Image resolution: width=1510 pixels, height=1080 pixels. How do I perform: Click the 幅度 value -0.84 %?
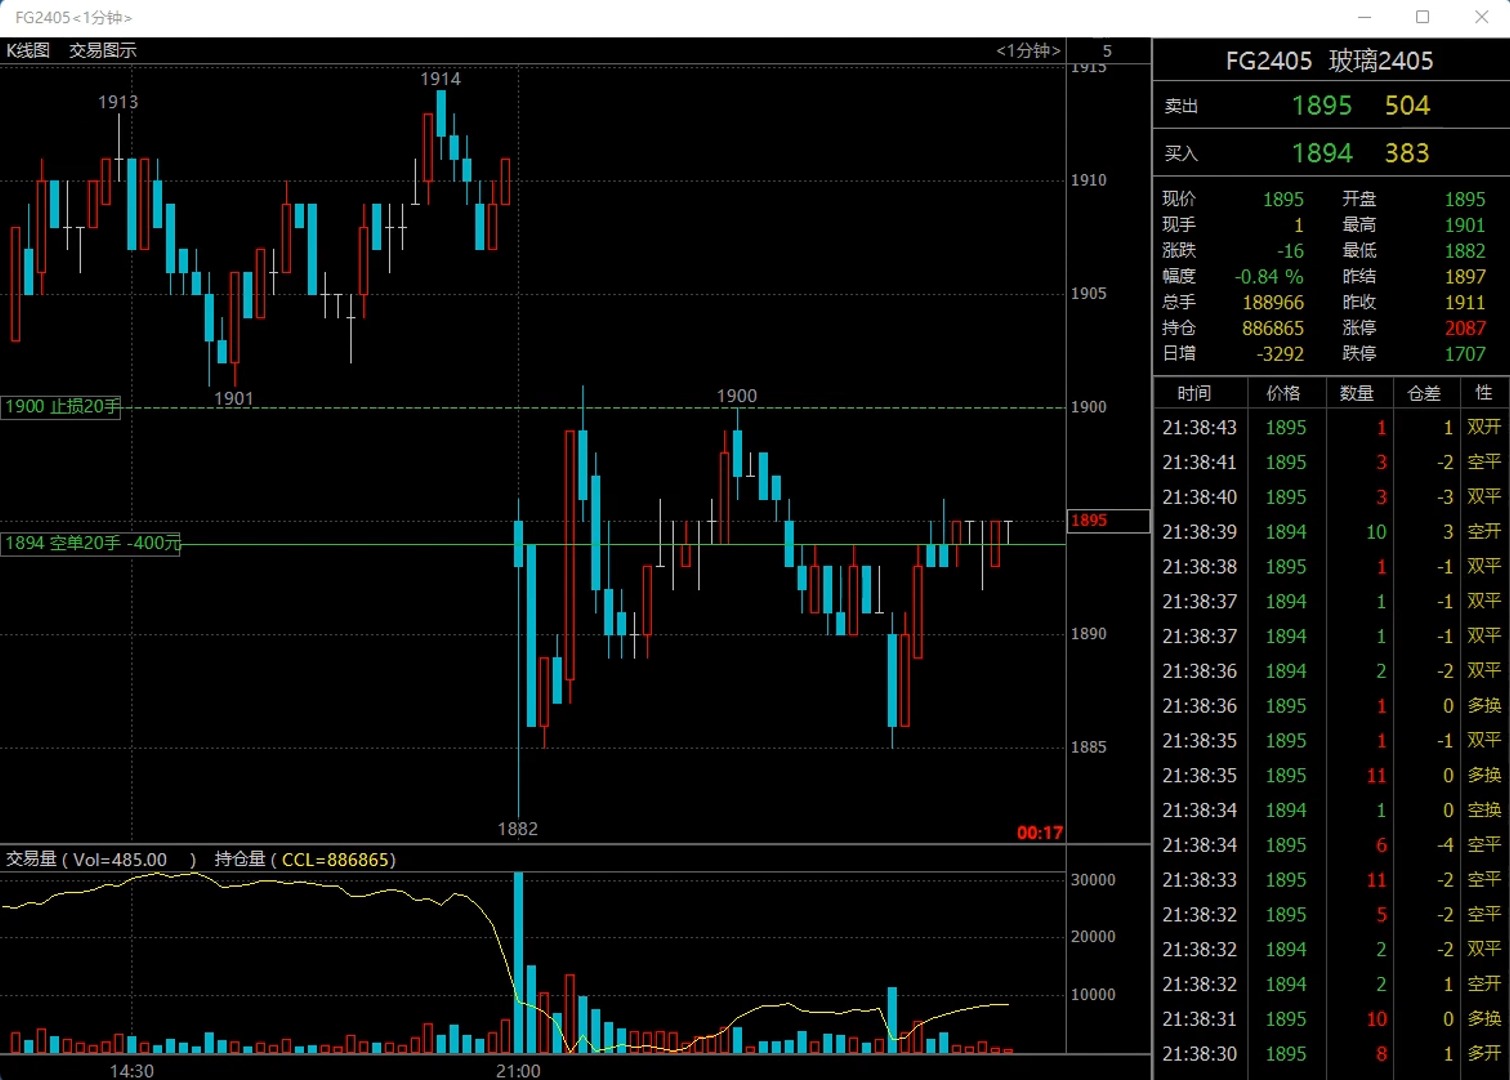click(x=1268, y=276)
